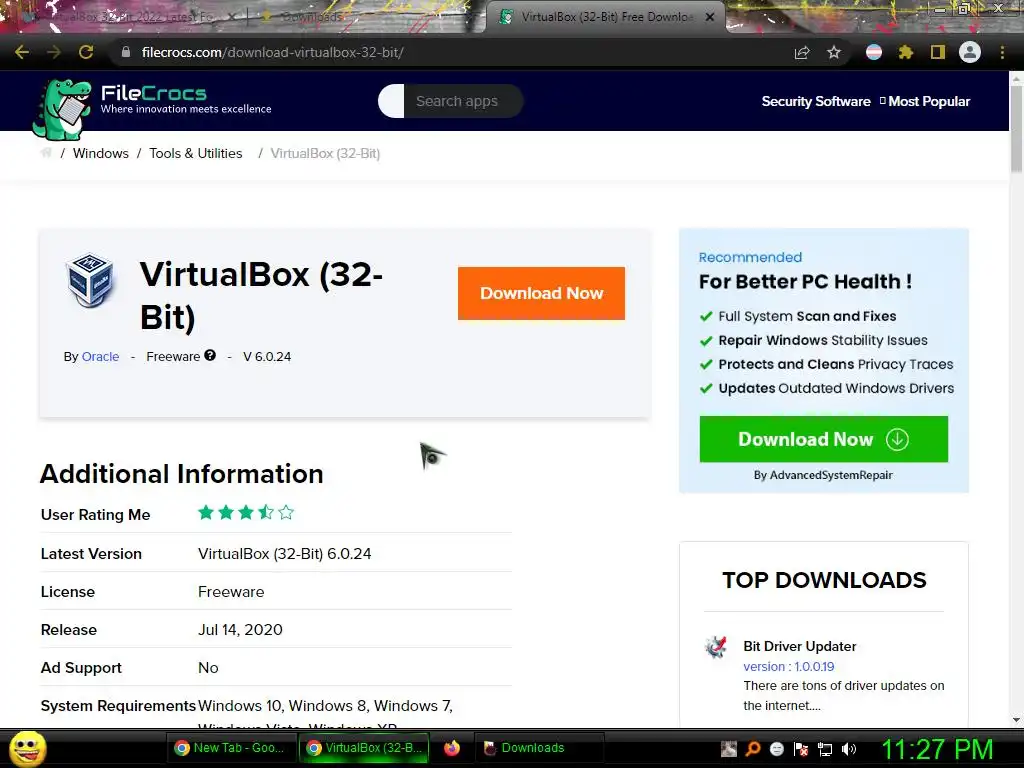Click the address bar URL
Viewport: 1024px width, 768px height.
(272, 52)
